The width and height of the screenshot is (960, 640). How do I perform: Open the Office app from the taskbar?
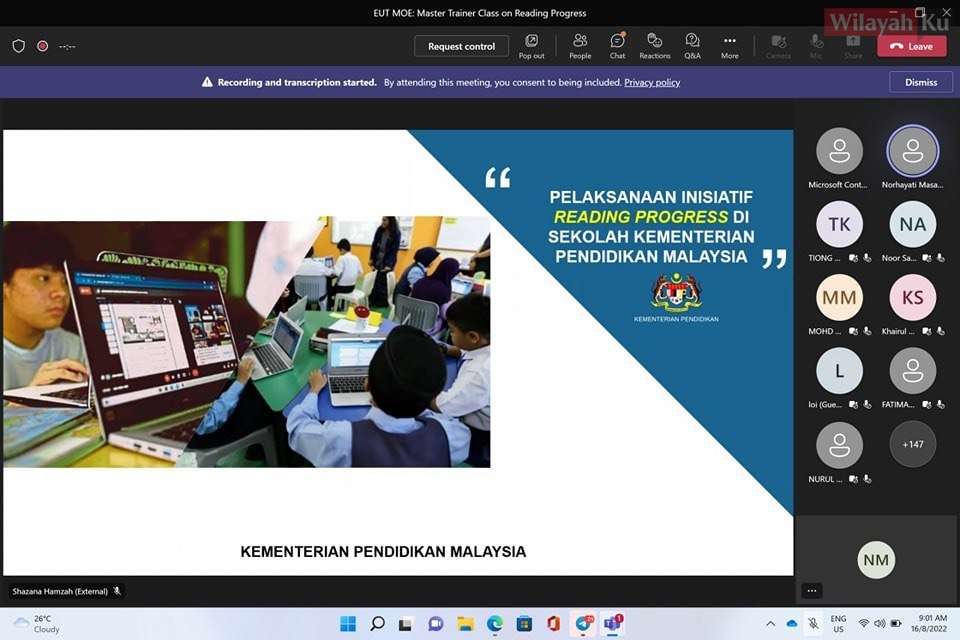click(x=553, y=623)
